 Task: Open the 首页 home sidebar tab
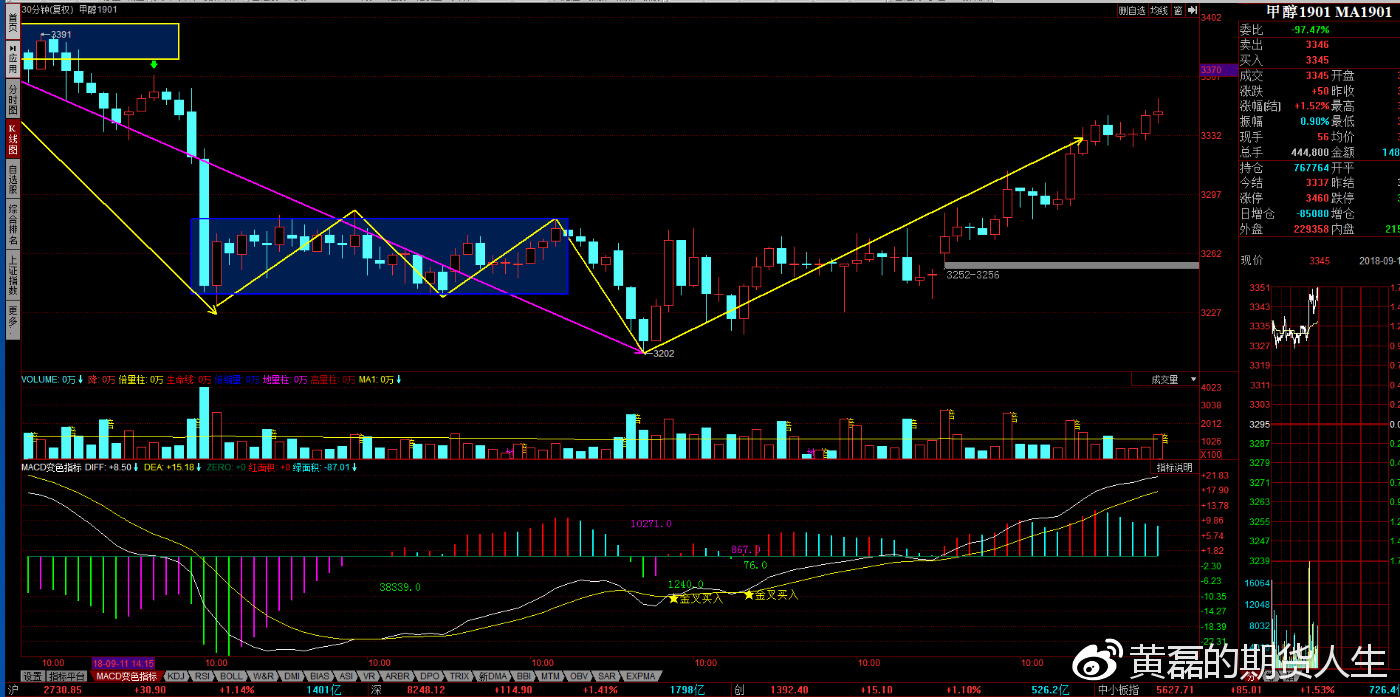[13, 22]
